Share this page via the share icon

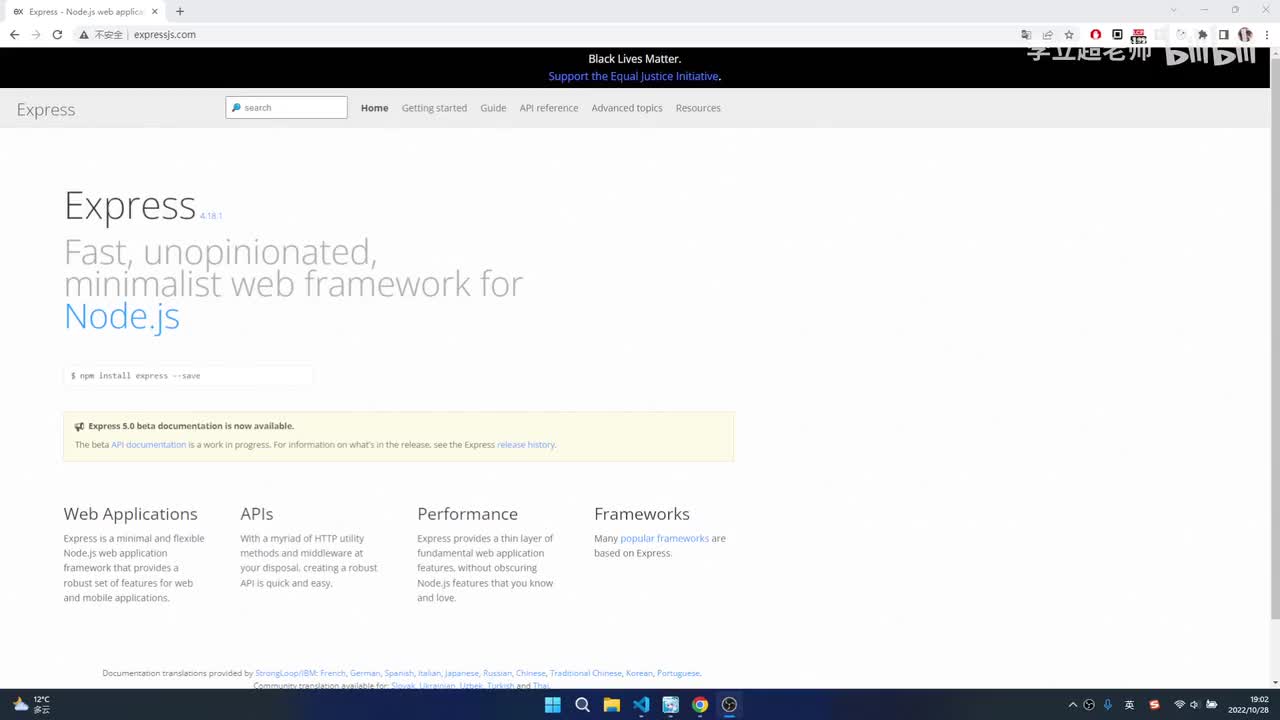tap(1048, 34)
